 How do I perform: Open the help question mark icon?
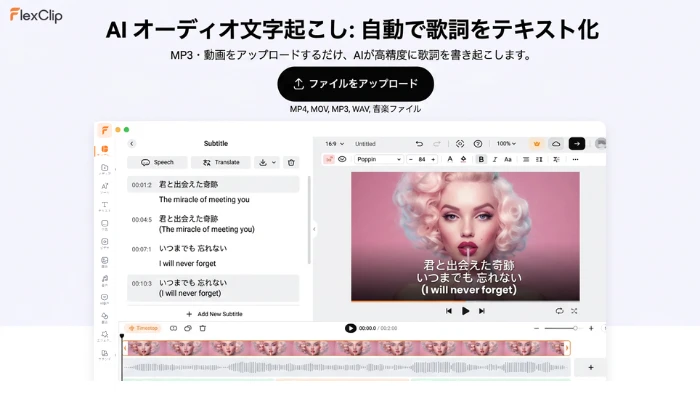tap(478, 144)
